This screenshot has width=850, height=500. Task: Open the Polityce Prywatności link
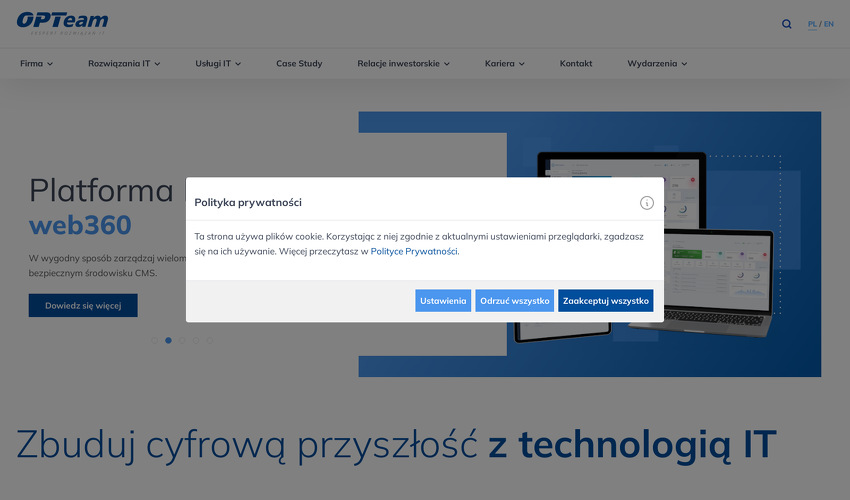[x=414, y=251]
